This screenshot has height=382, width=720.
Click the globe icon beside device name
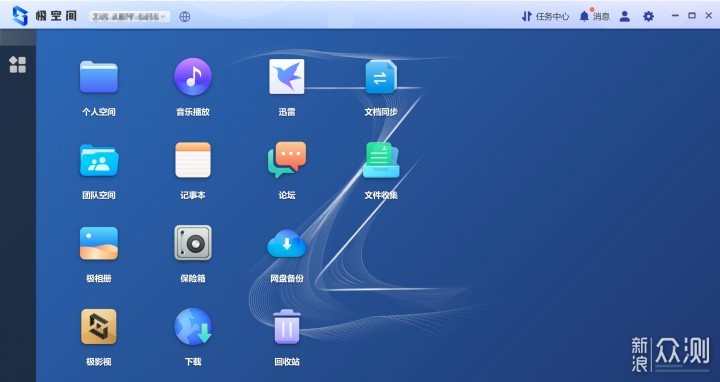(x=185, y=17)
